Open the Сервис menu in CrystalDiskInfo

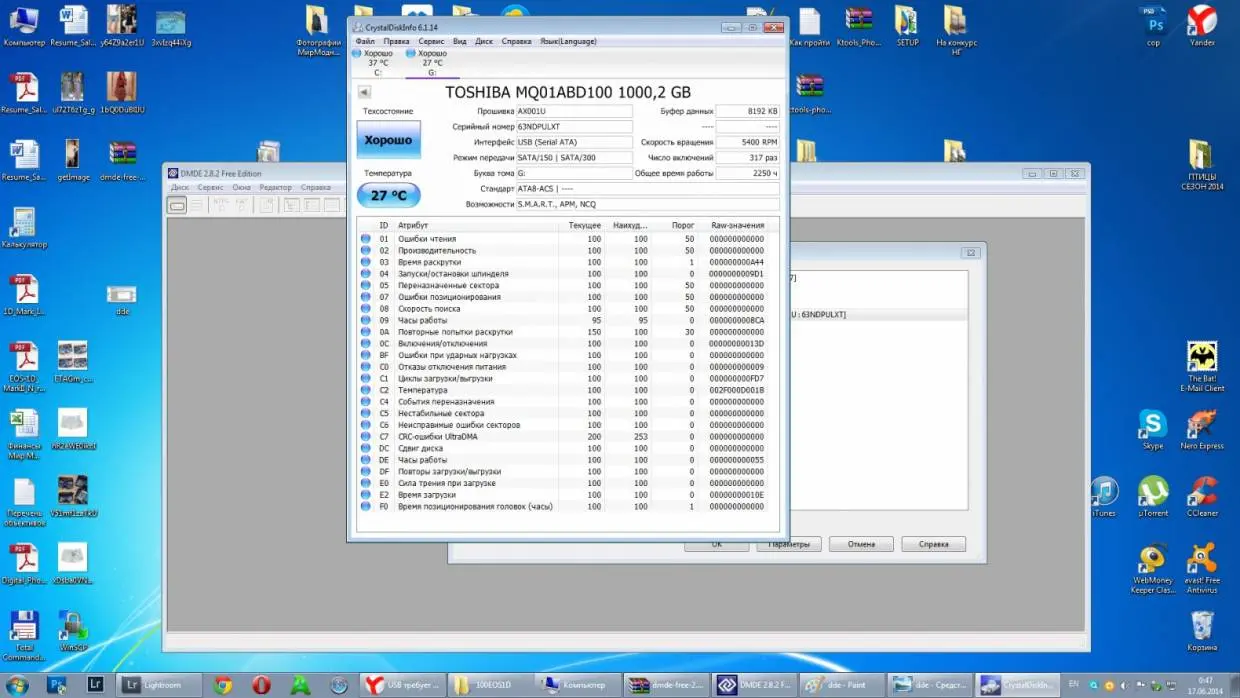(431, 41)
